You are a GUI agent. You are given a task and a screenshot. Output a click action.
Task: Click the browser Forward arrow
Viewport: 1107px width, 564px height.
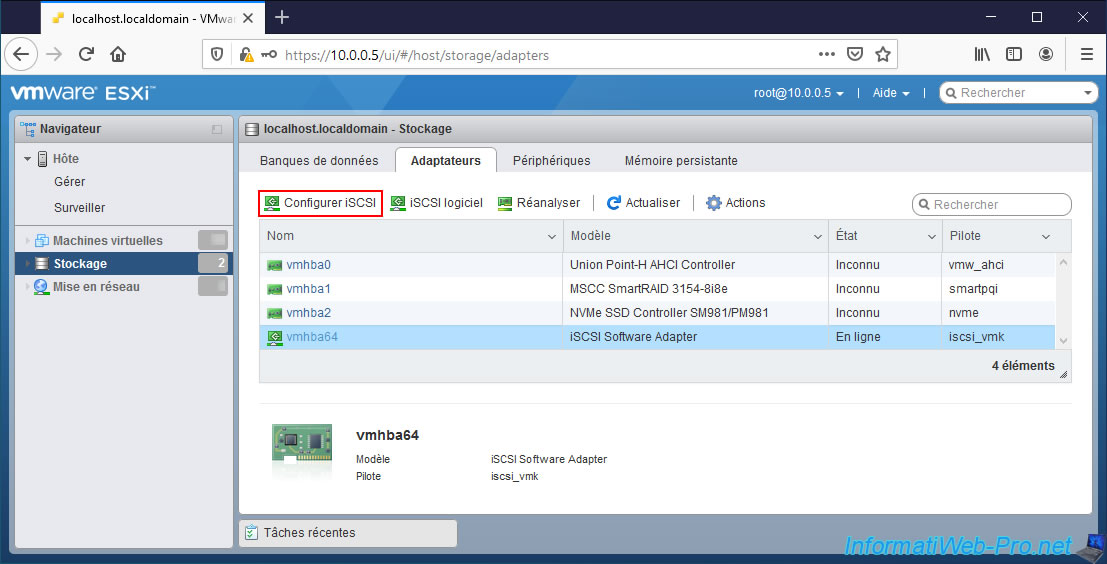point(54,54)
